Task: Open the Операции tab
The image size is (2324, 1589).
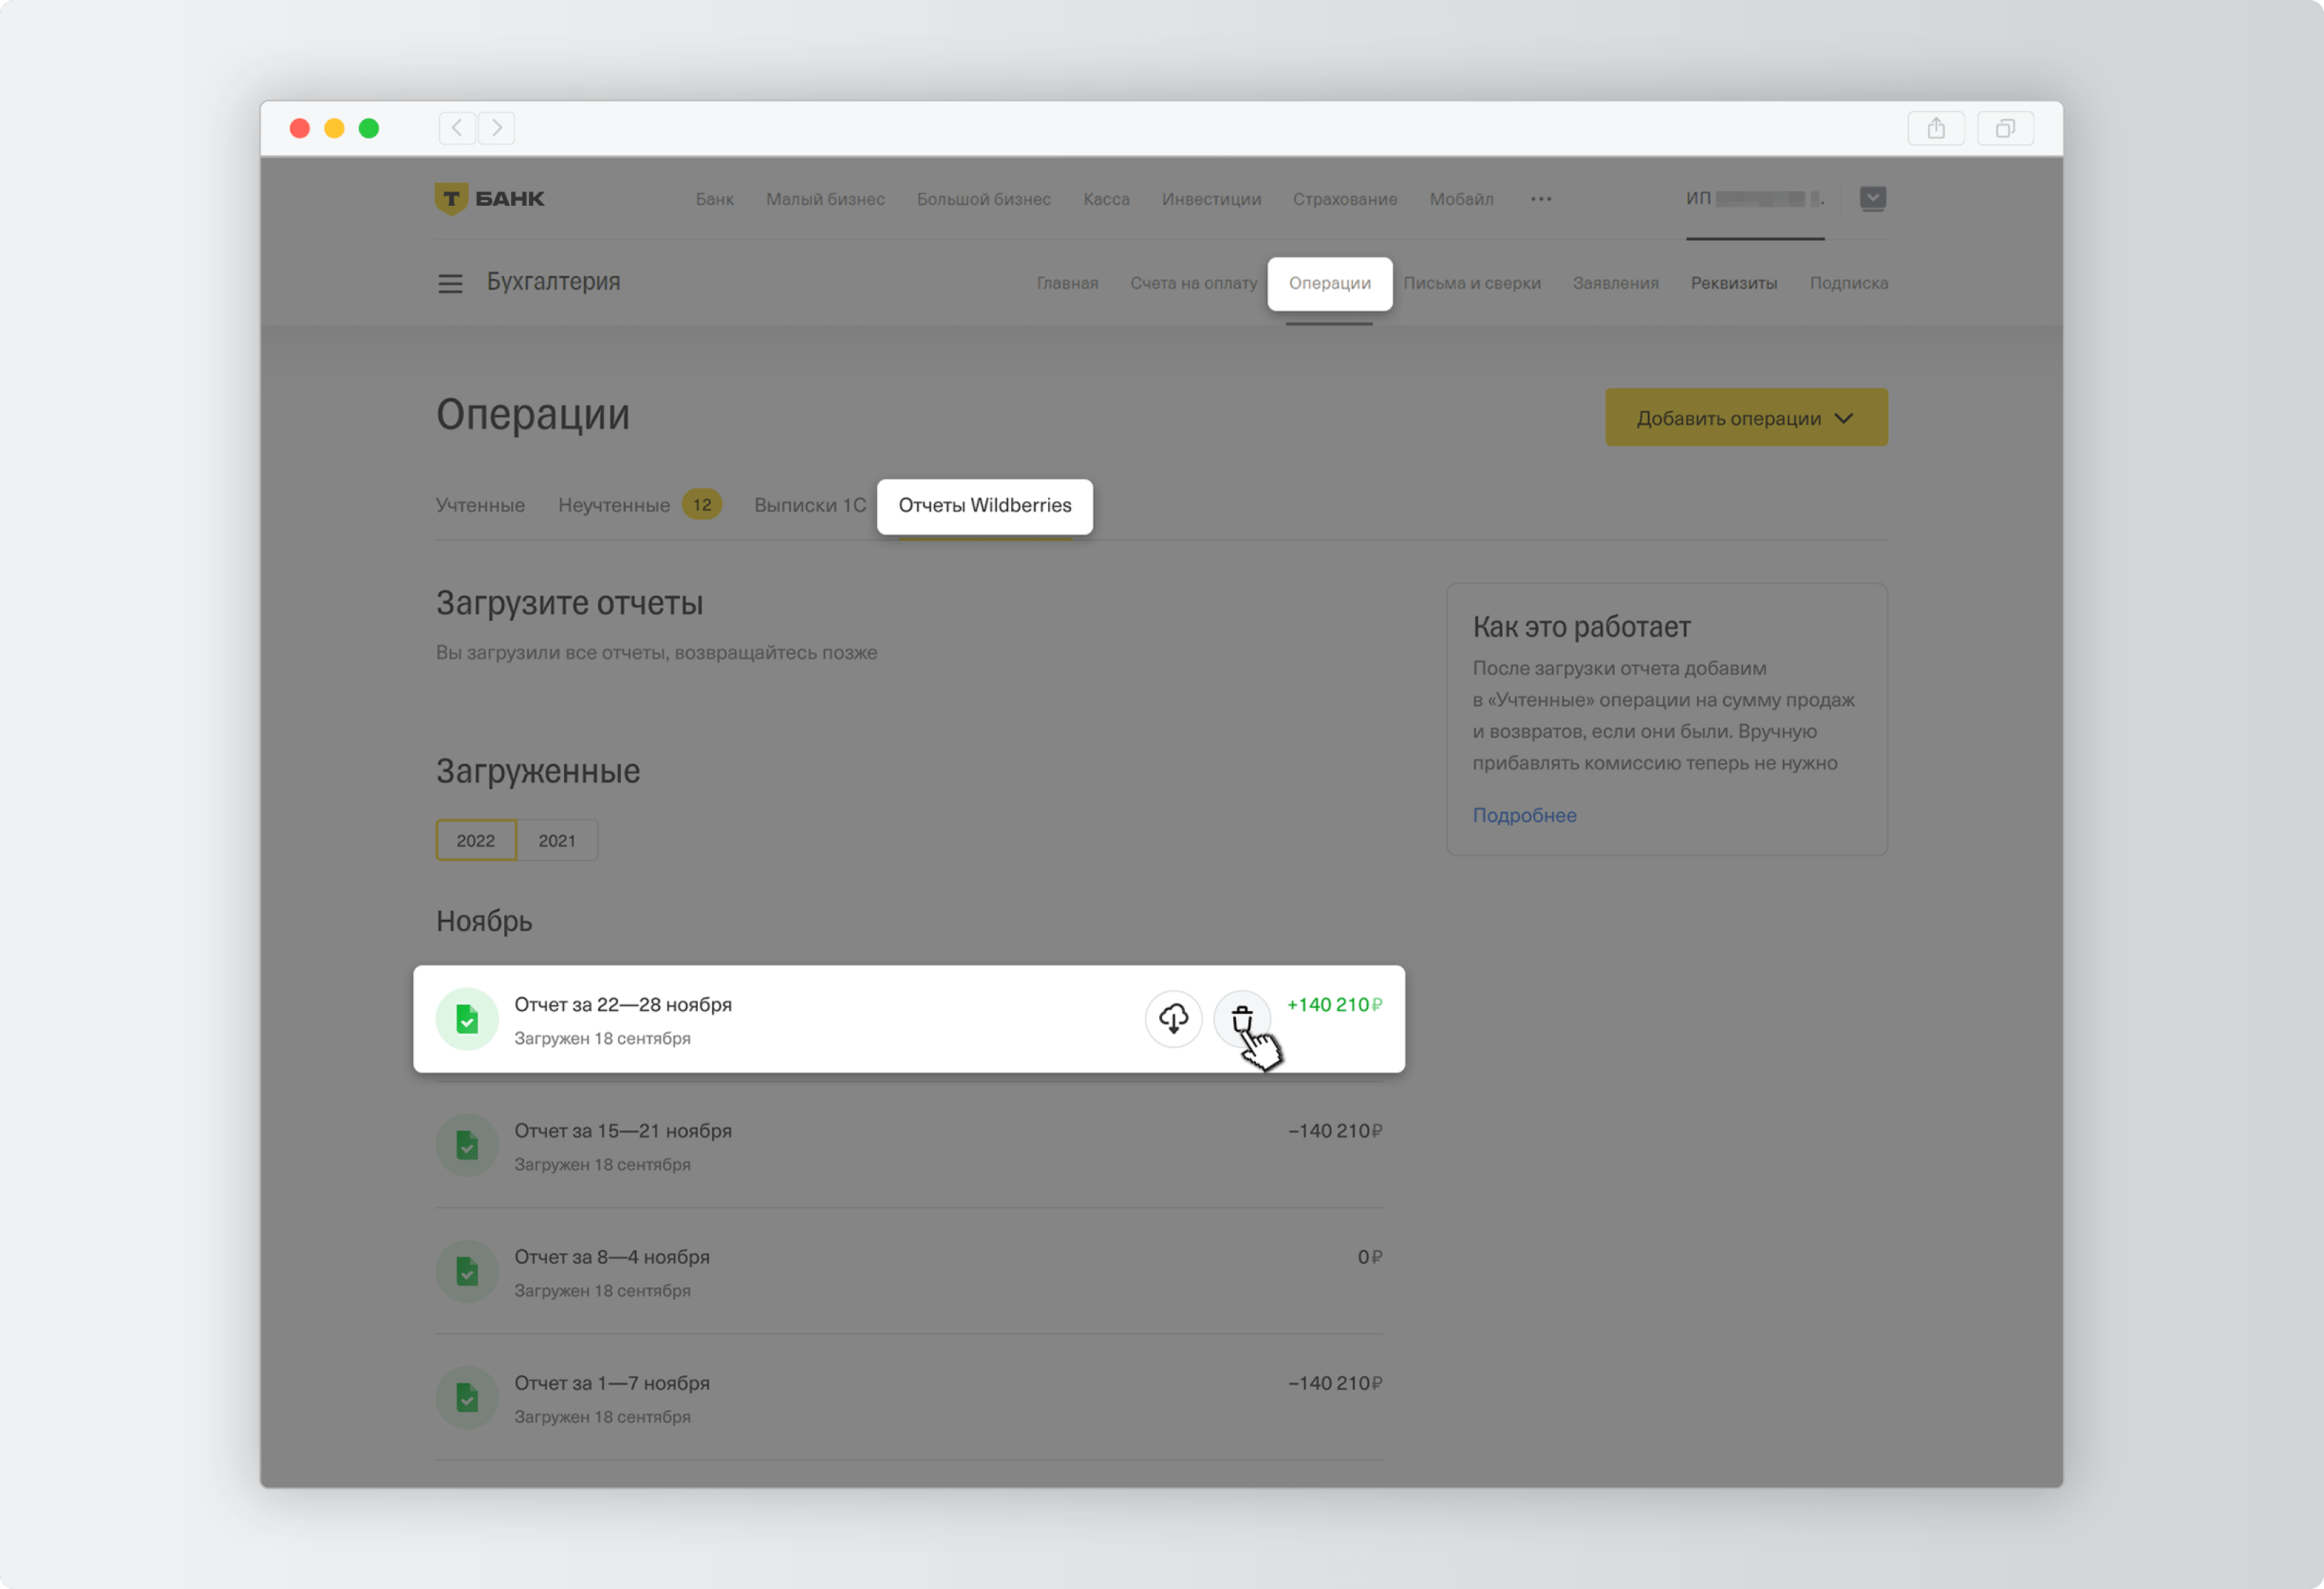Action: [1330, 283]
